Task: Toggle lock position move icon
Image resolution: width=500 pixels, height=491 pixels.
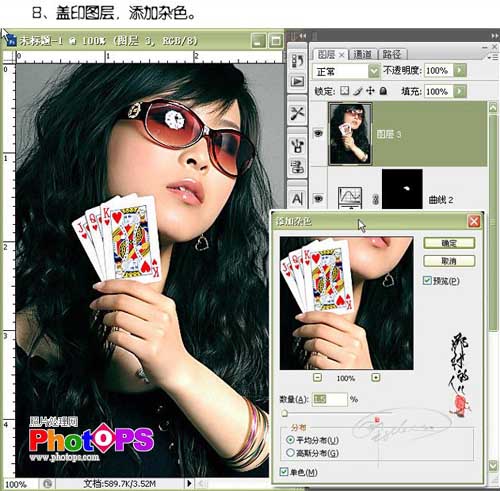Action: coord(370,91)
